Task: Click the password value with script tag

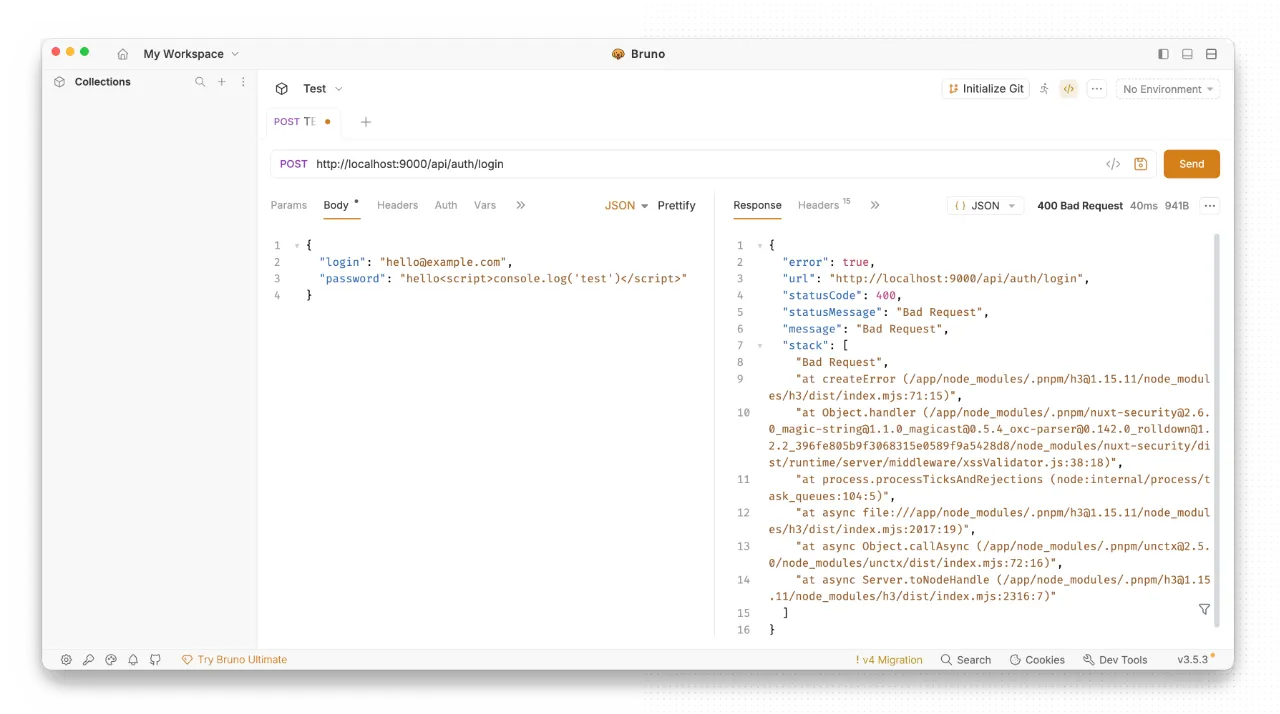Action: (543, 279)
